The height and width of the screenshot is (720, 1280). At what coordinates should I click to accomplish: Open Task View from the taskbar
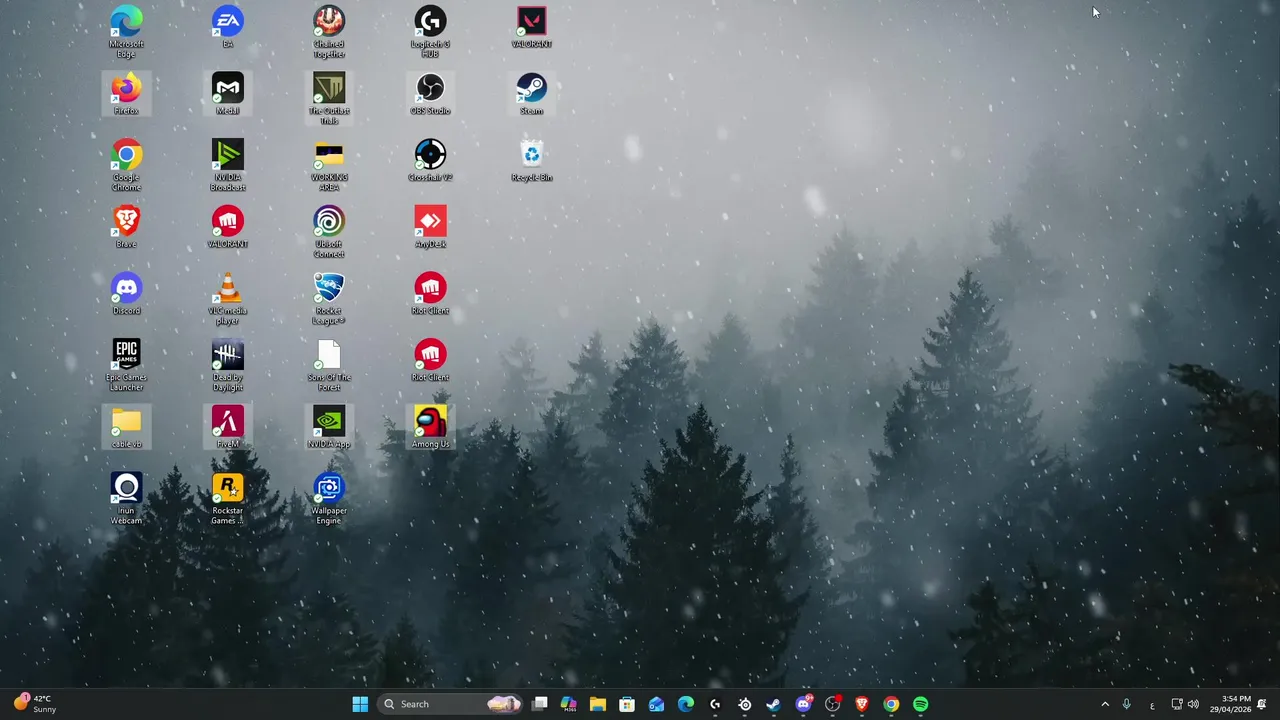(x=540, y=704)
